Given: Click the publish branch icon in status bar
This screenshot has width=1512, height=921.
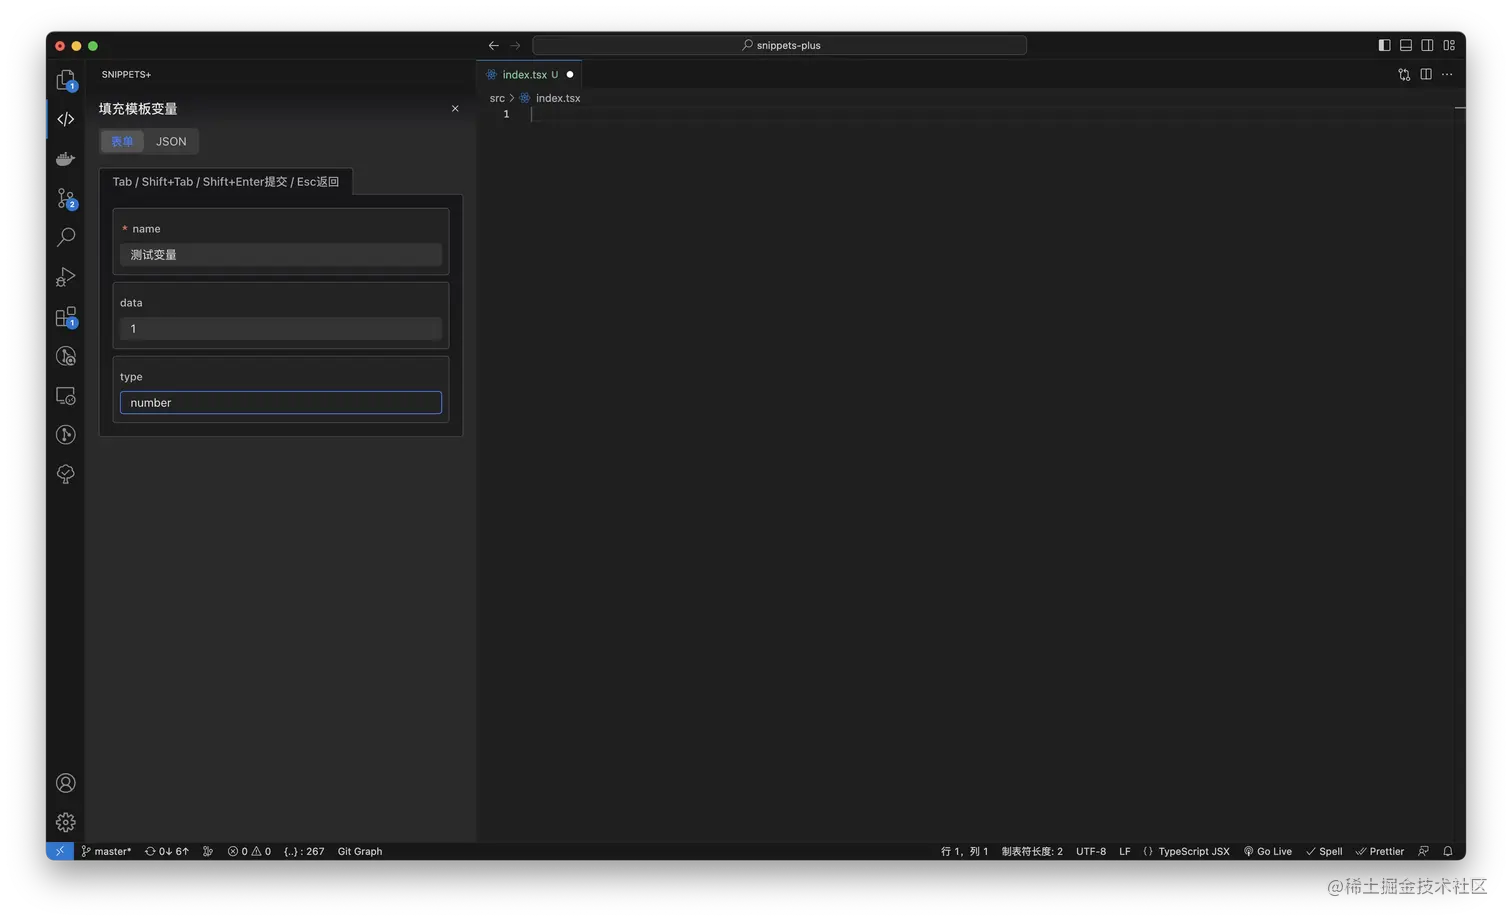Looking at the screenshot, I should click(x=208, y=851).
